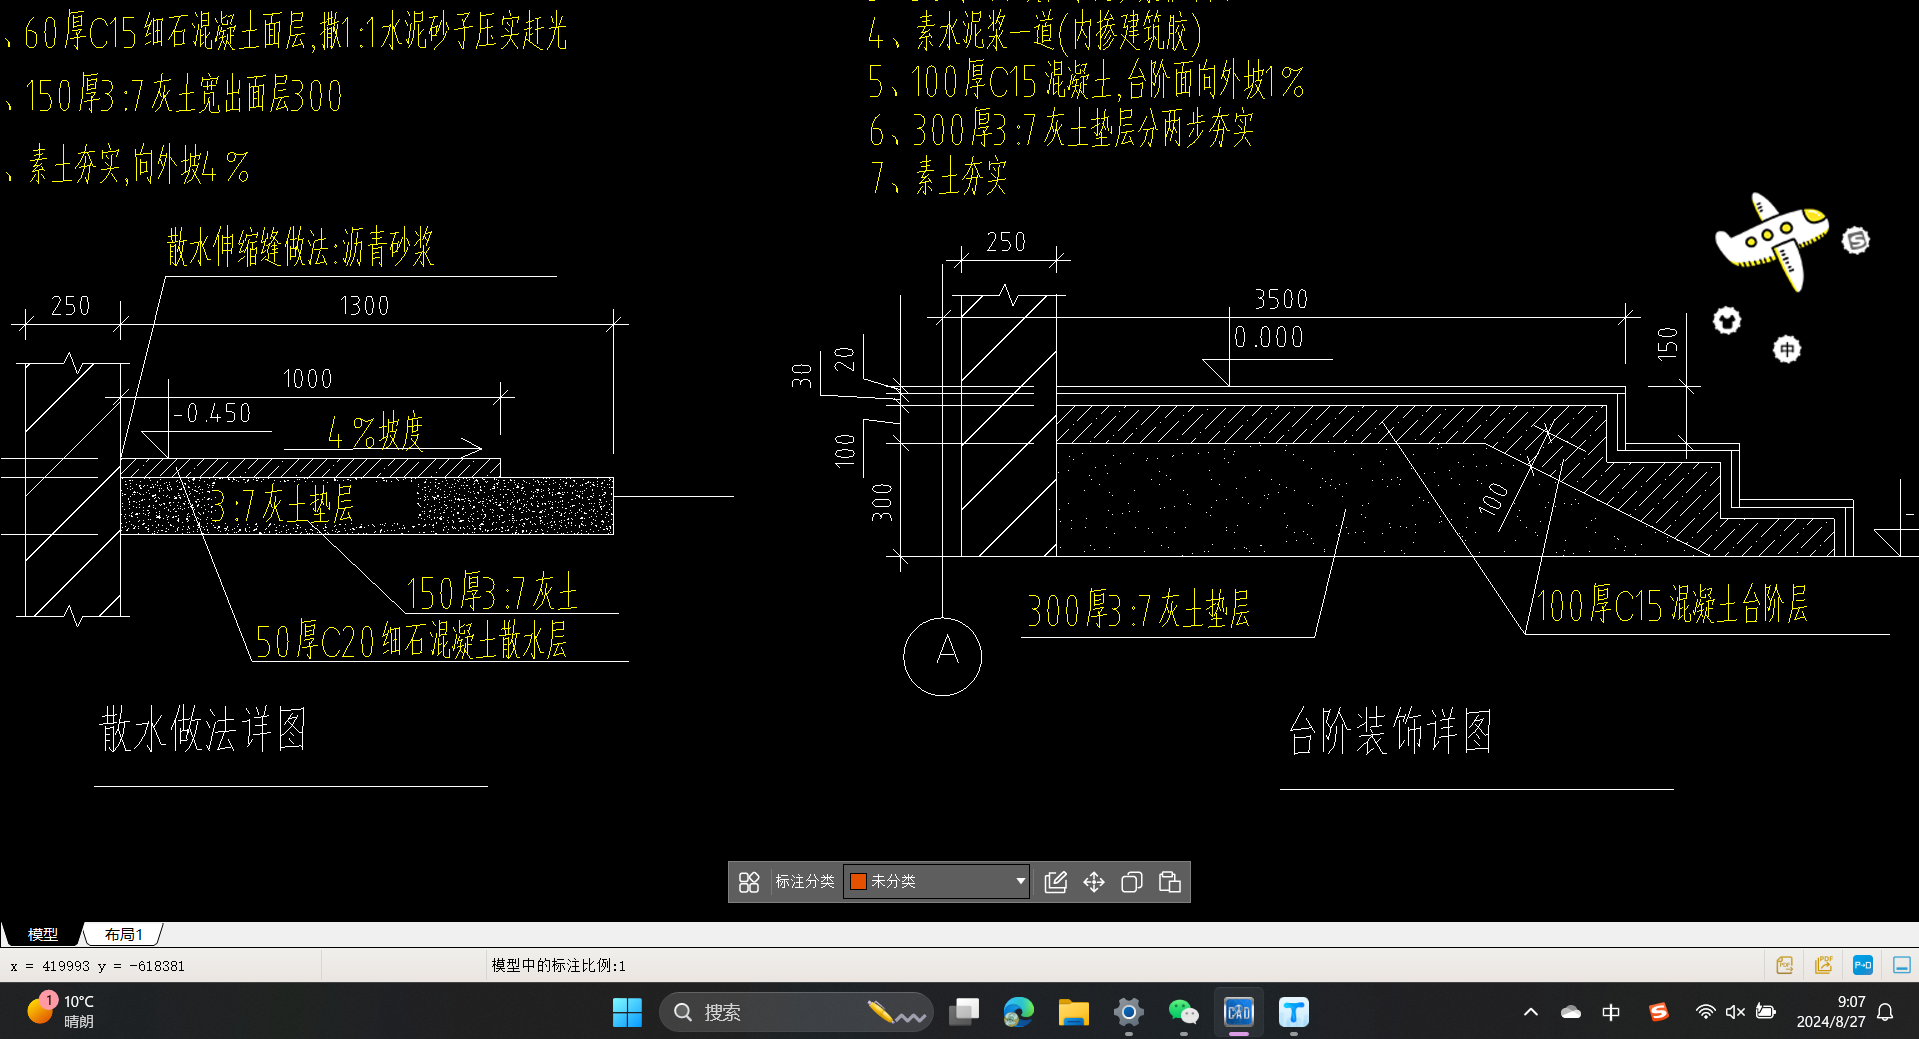Click the batch PDF share status bar icon
Viewport: 1919px width, 1039px height.
pos(1824,965)
